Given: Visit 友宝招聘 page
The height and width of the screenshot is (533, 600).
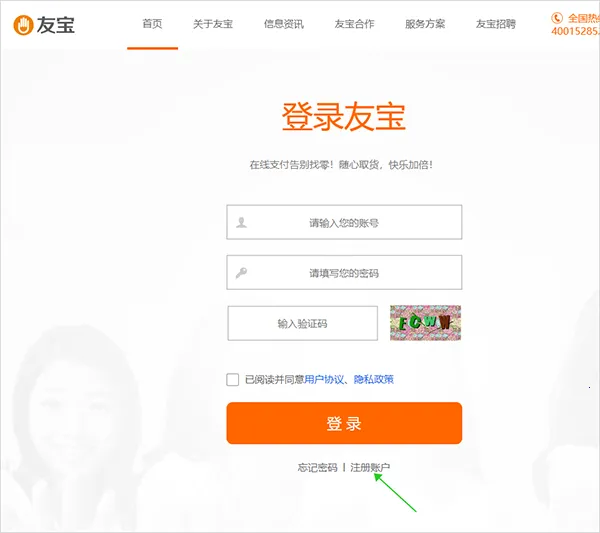Looking at the screenshot, I should click(x=496, y=24).
